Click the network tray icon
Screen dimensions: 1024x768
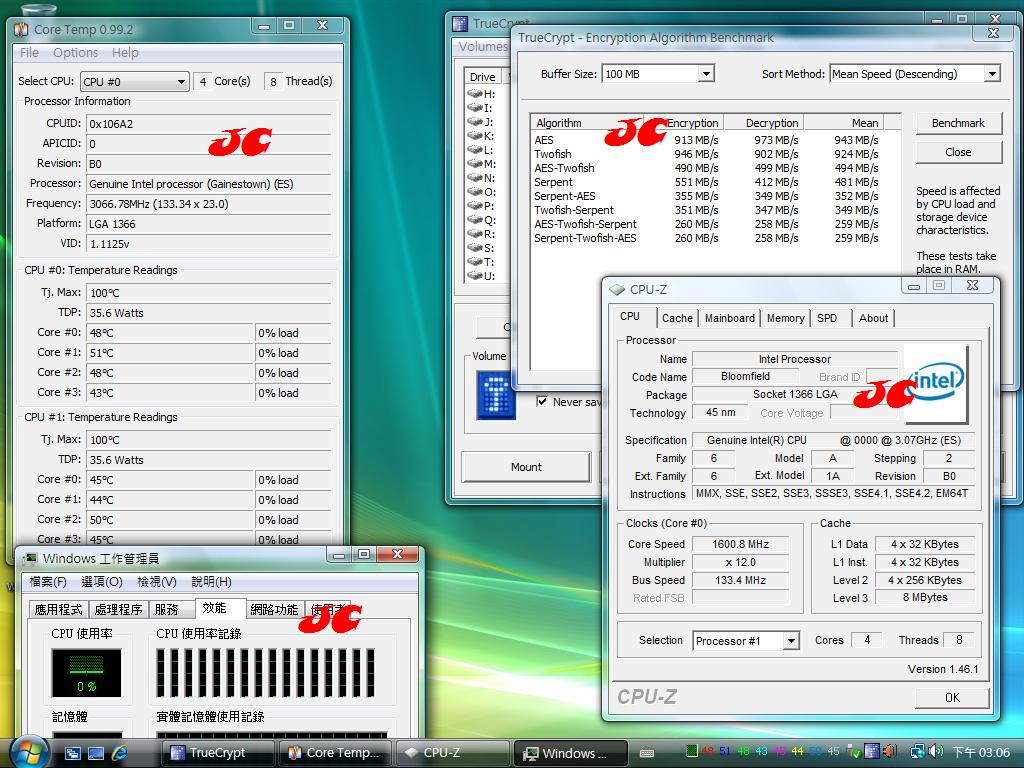pyautogui.click(x=917, y=752)
